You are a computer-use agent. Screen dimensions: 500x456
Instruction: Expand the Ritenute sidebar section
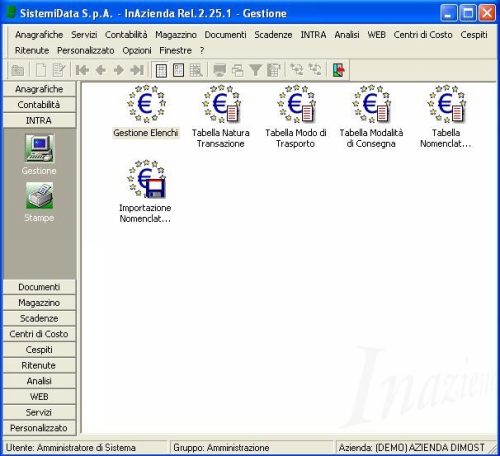point(39,365)
